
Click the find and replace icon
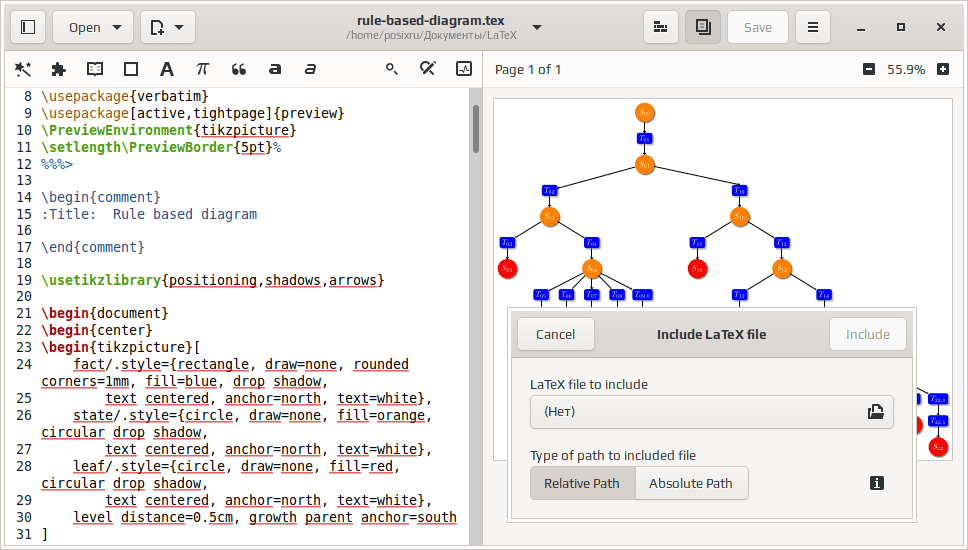coord(427,69)
